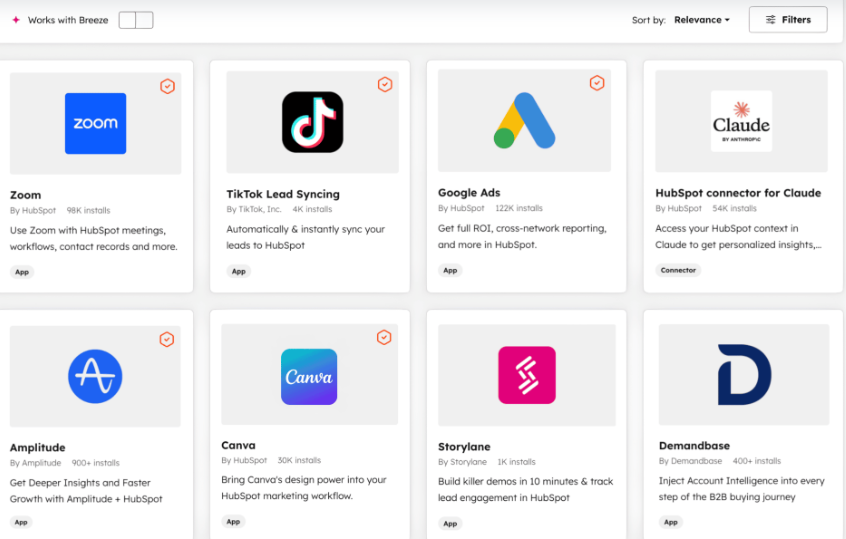
Task: Click '98K installs' on Zoom card
Action: click(x=88, y=210)
